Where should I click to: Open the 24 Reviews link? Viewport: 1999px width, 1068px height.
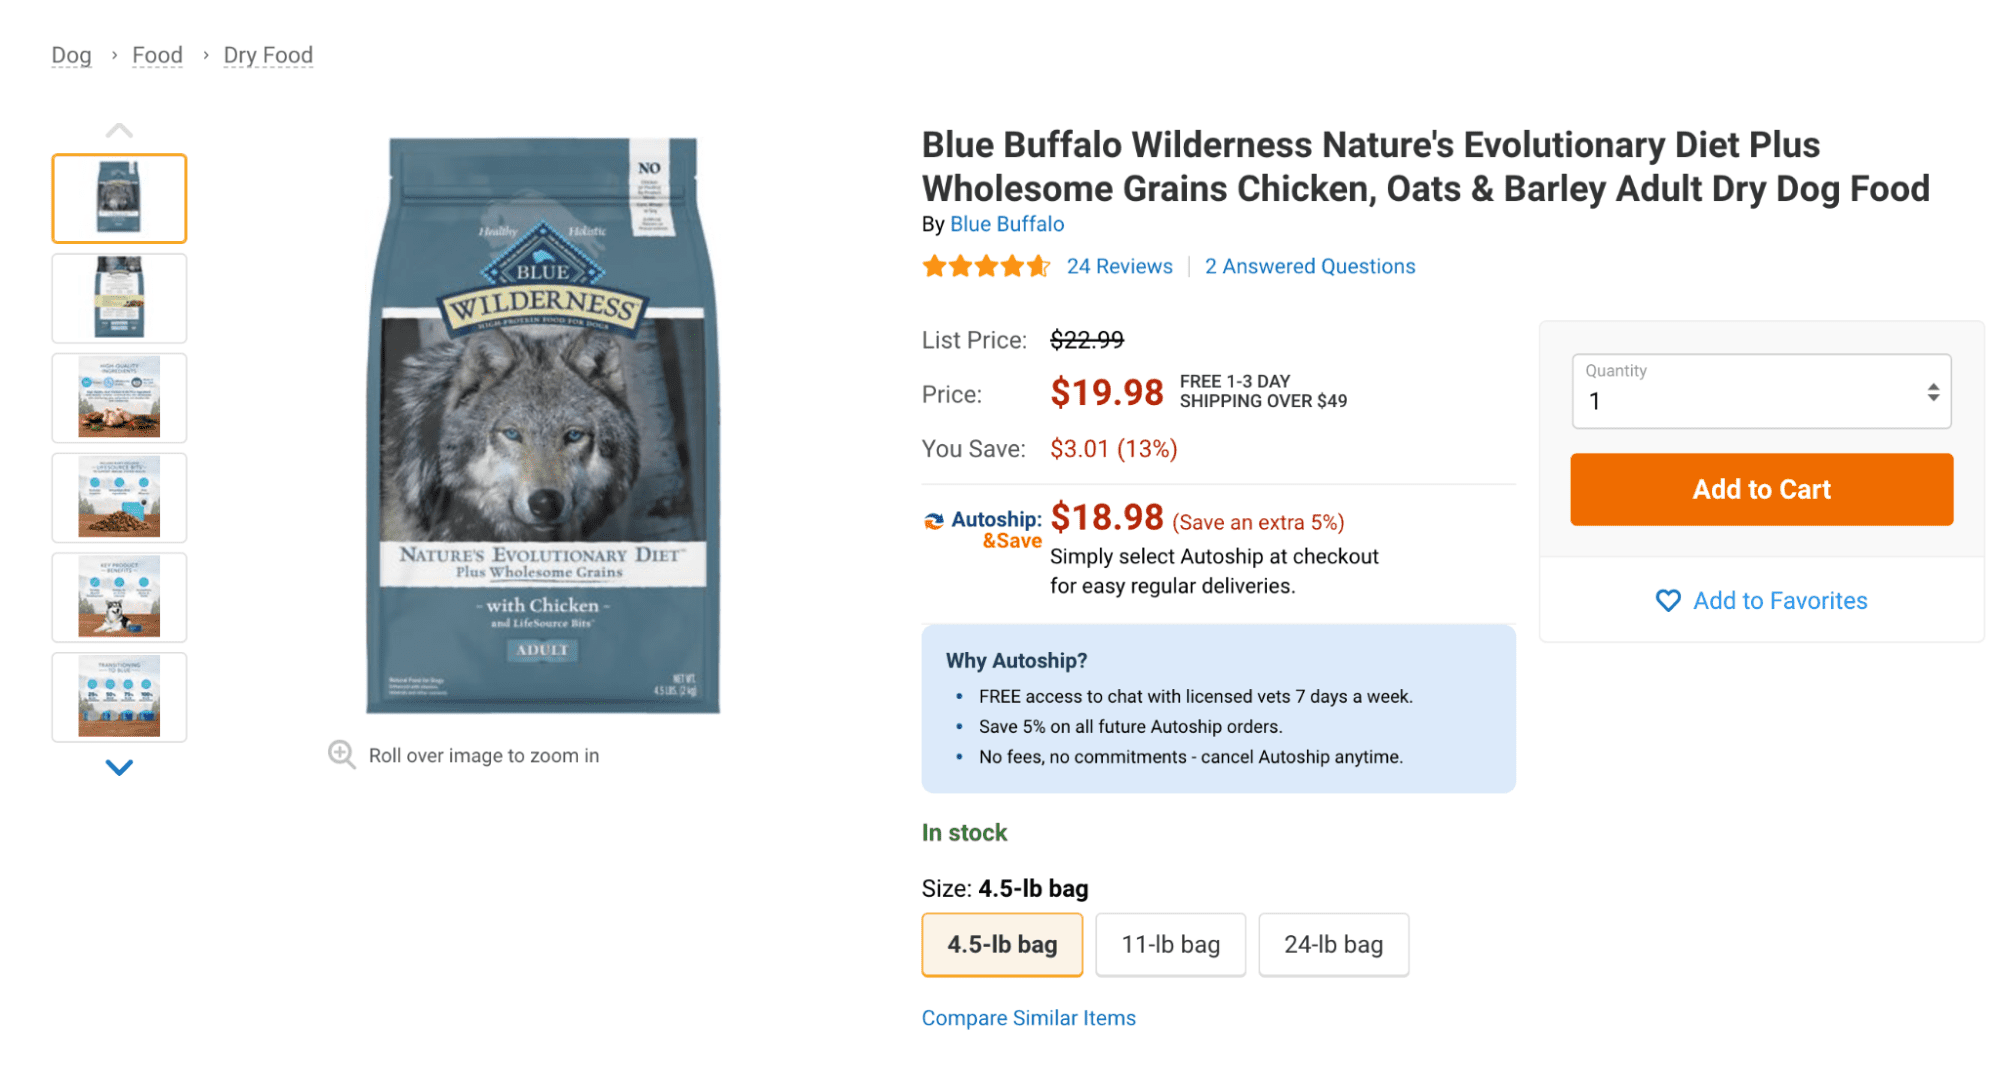1119,266
